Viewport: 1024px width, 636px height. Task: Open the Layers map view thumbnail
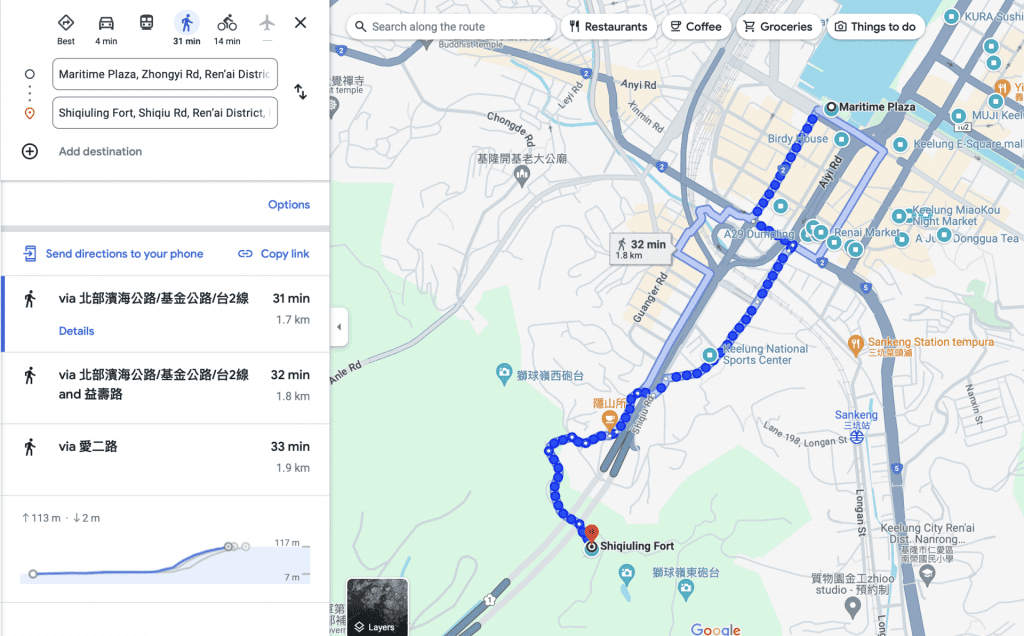pos(377,606)
